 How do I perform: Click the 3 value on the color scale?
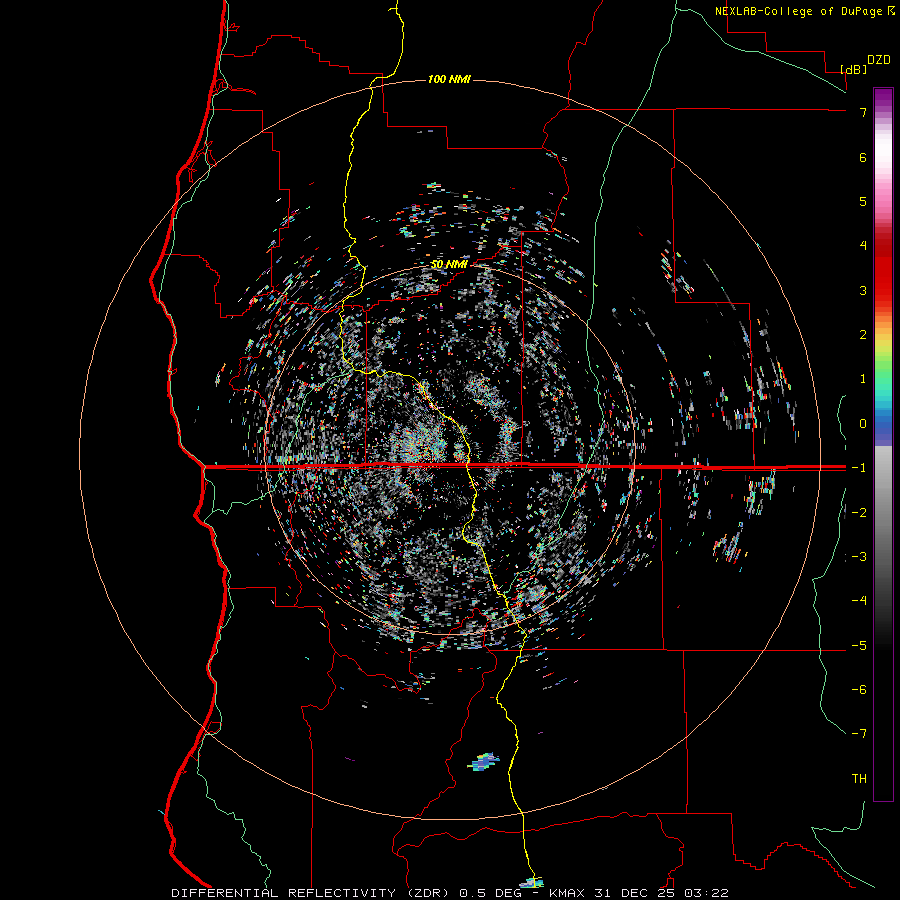point(863,290)
